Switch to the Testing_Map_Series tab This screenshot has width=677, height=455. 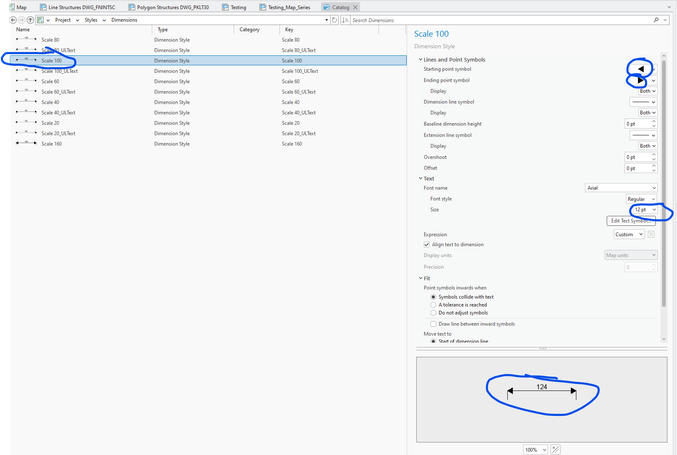[x=285, y=7]
